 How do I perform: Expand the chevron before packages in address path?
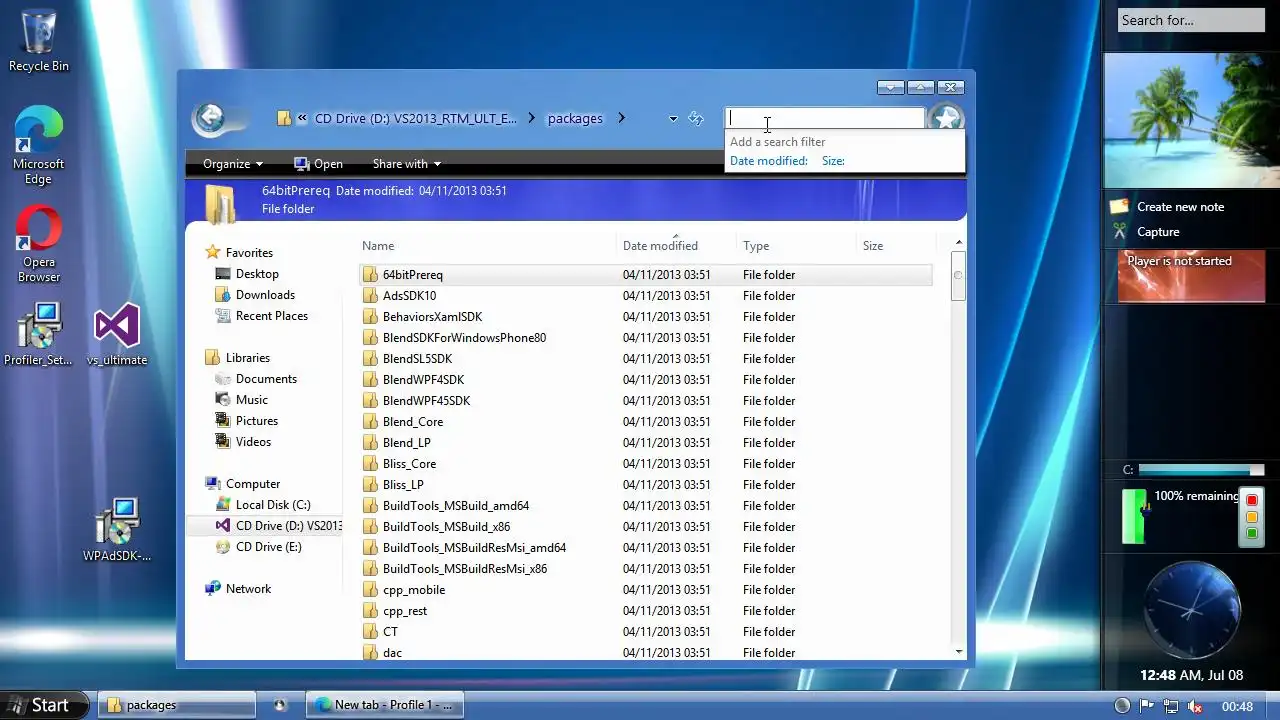pos(532,118)
